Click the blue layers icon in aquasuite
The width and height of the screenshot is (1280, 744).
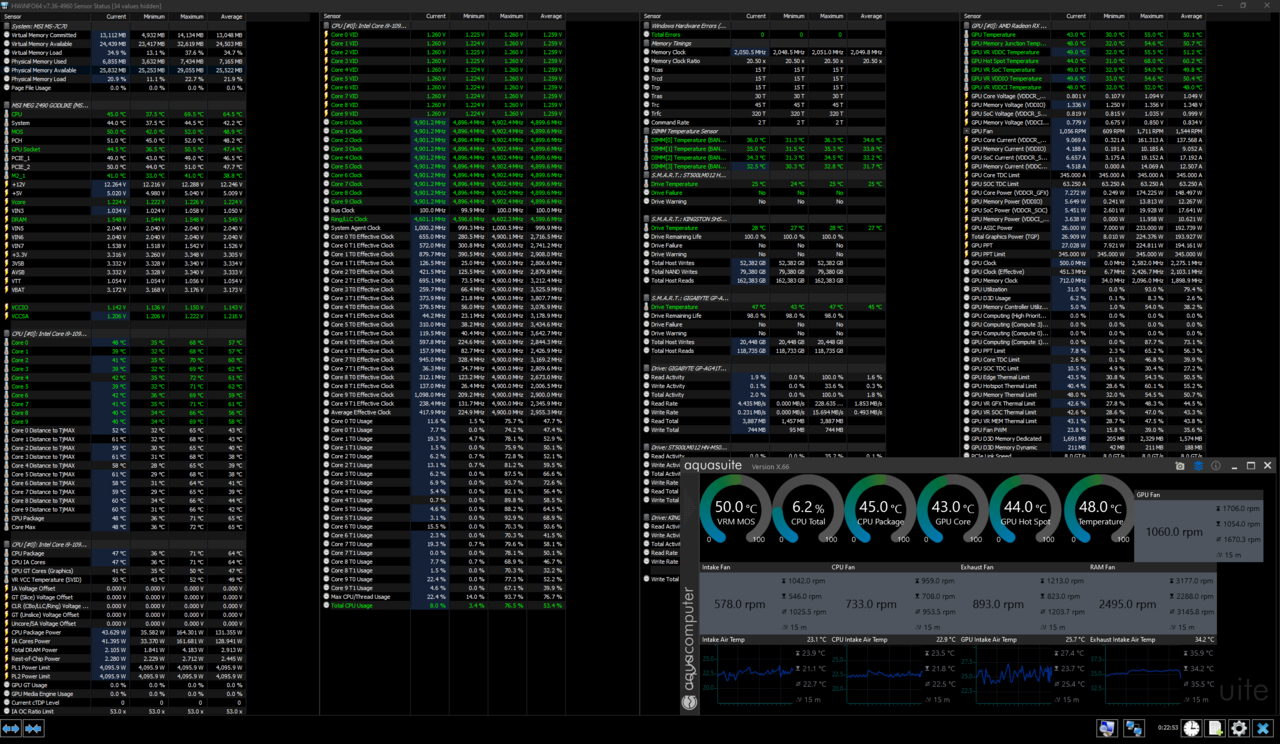point(1198,466)
